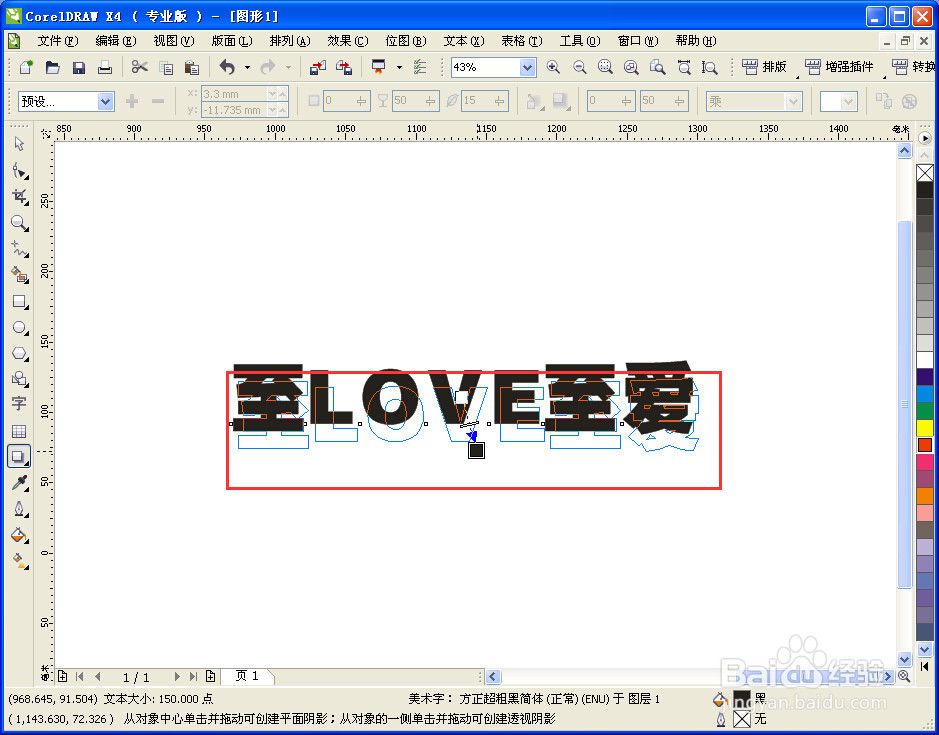Activate the Zoom tool in the toolbox
Screen dimensions: 939x735
(x=20, y=224)
